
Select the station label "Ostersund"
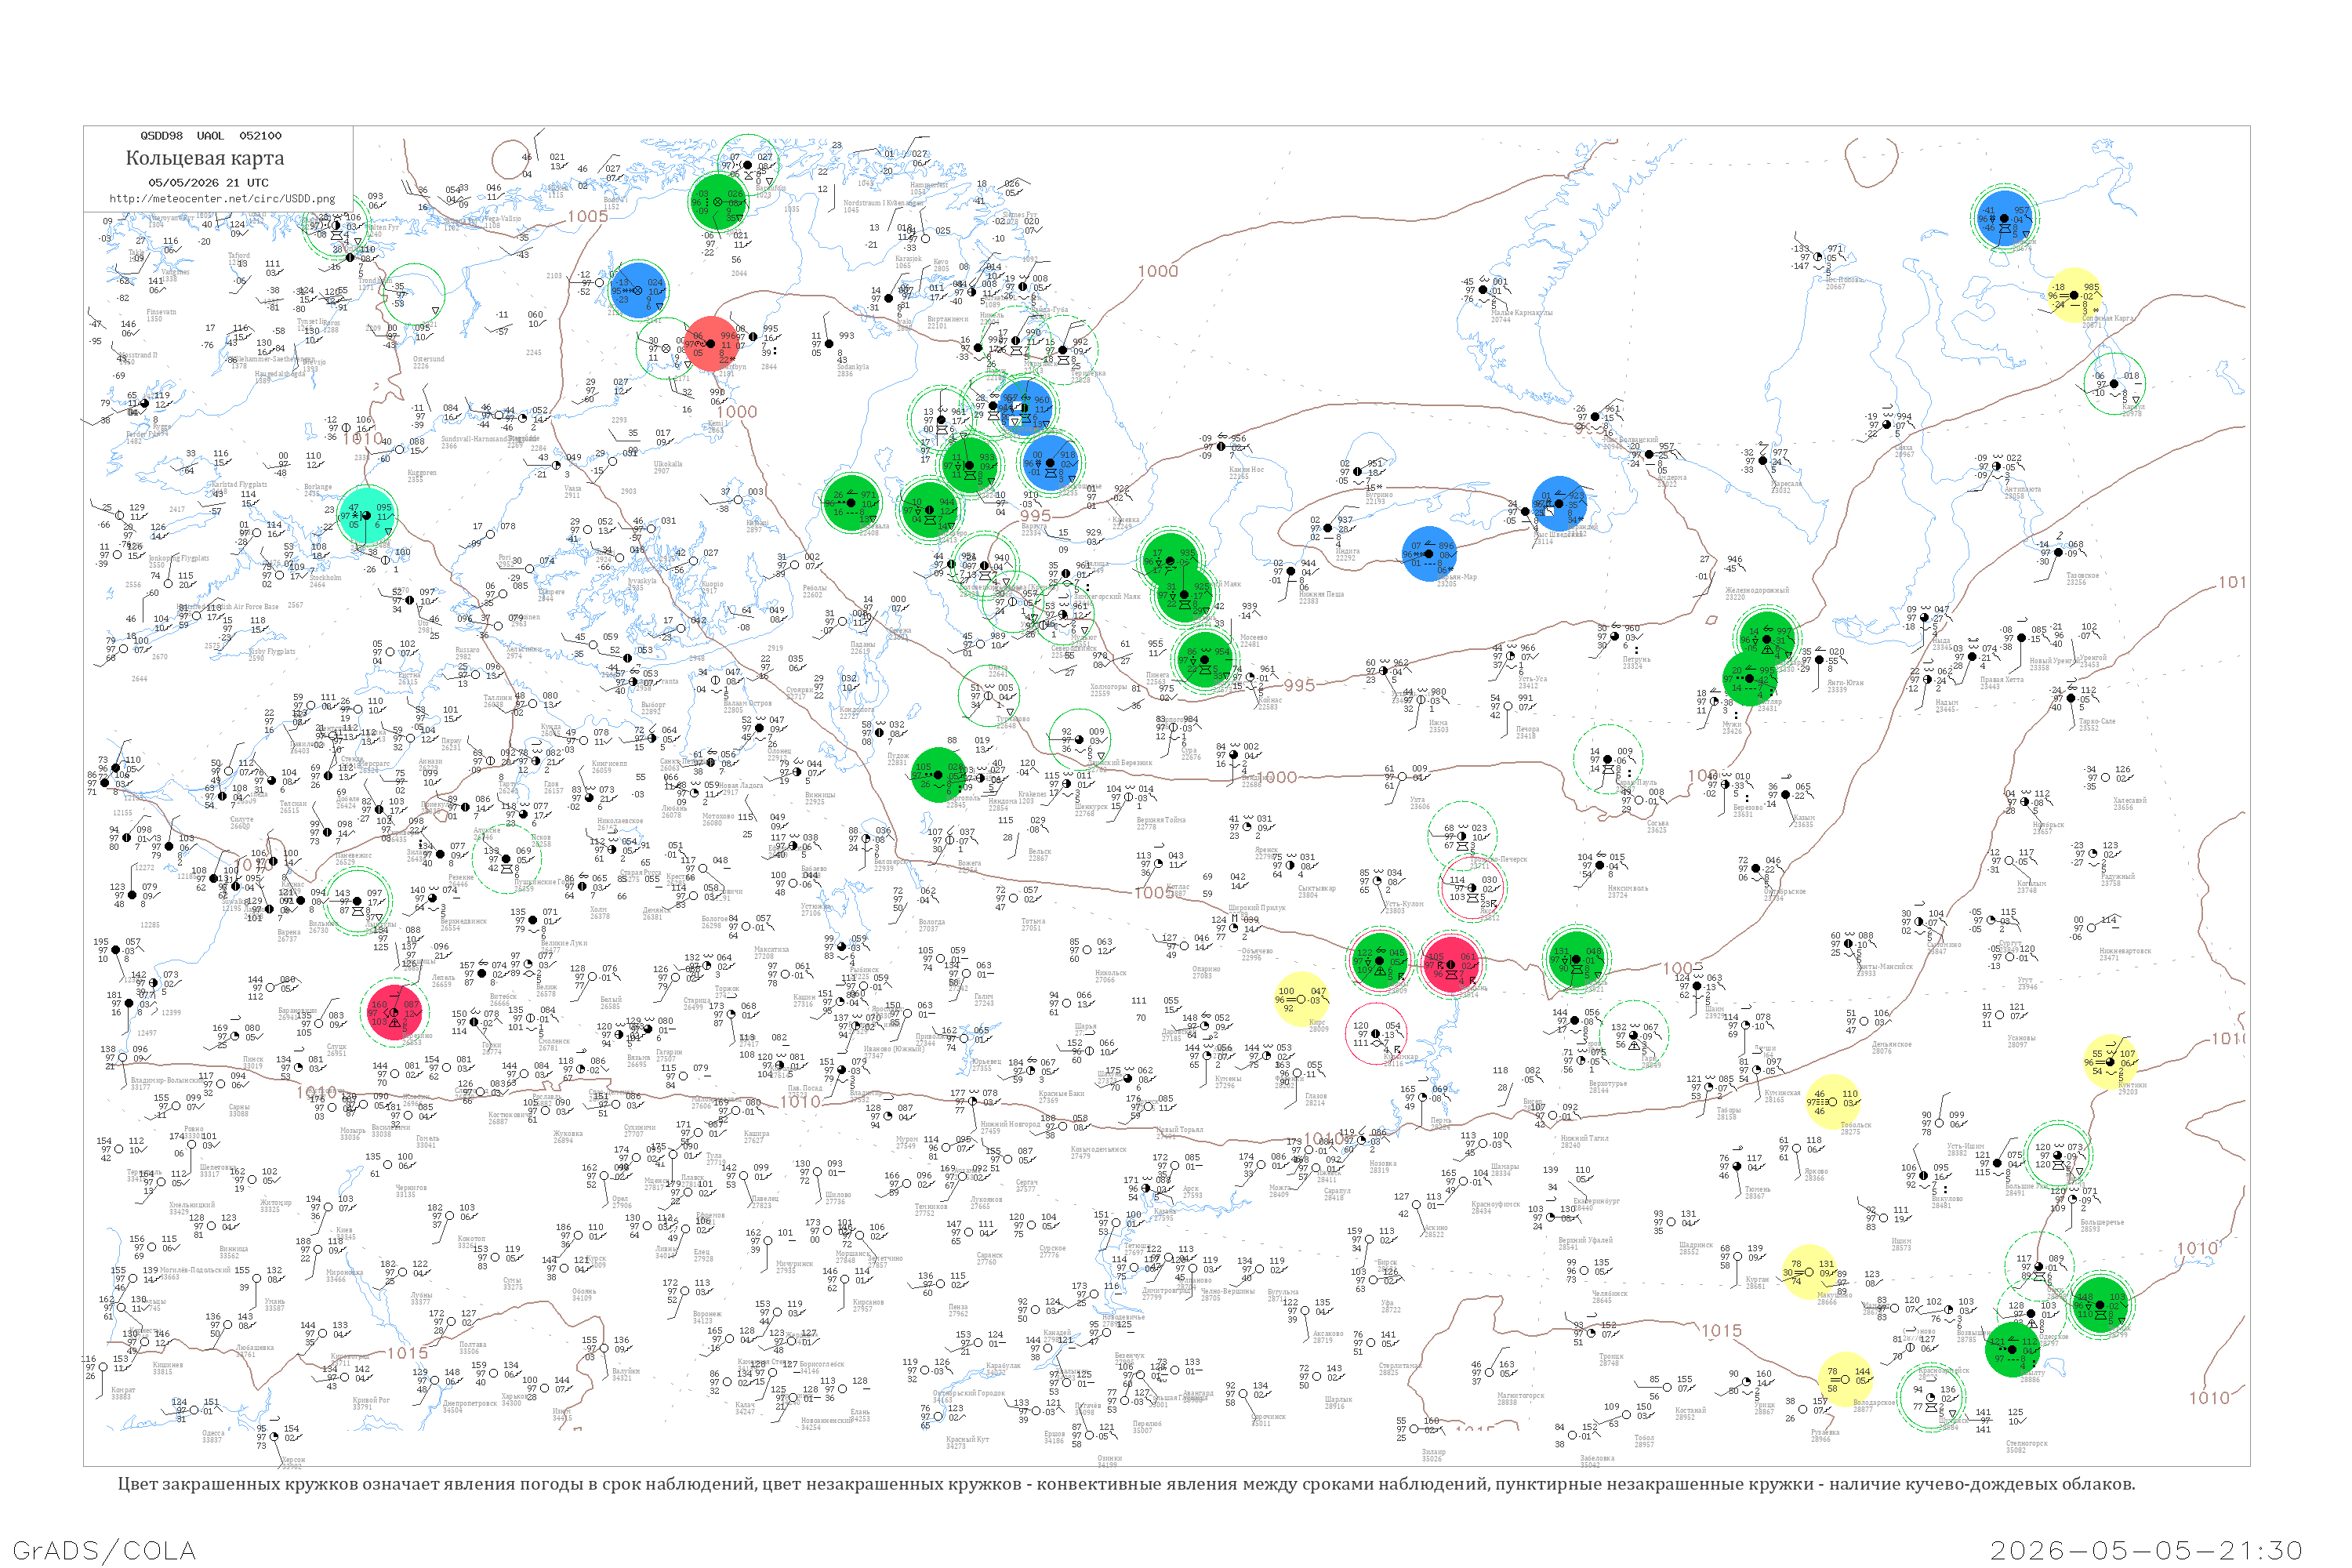(x=429, y=360)
